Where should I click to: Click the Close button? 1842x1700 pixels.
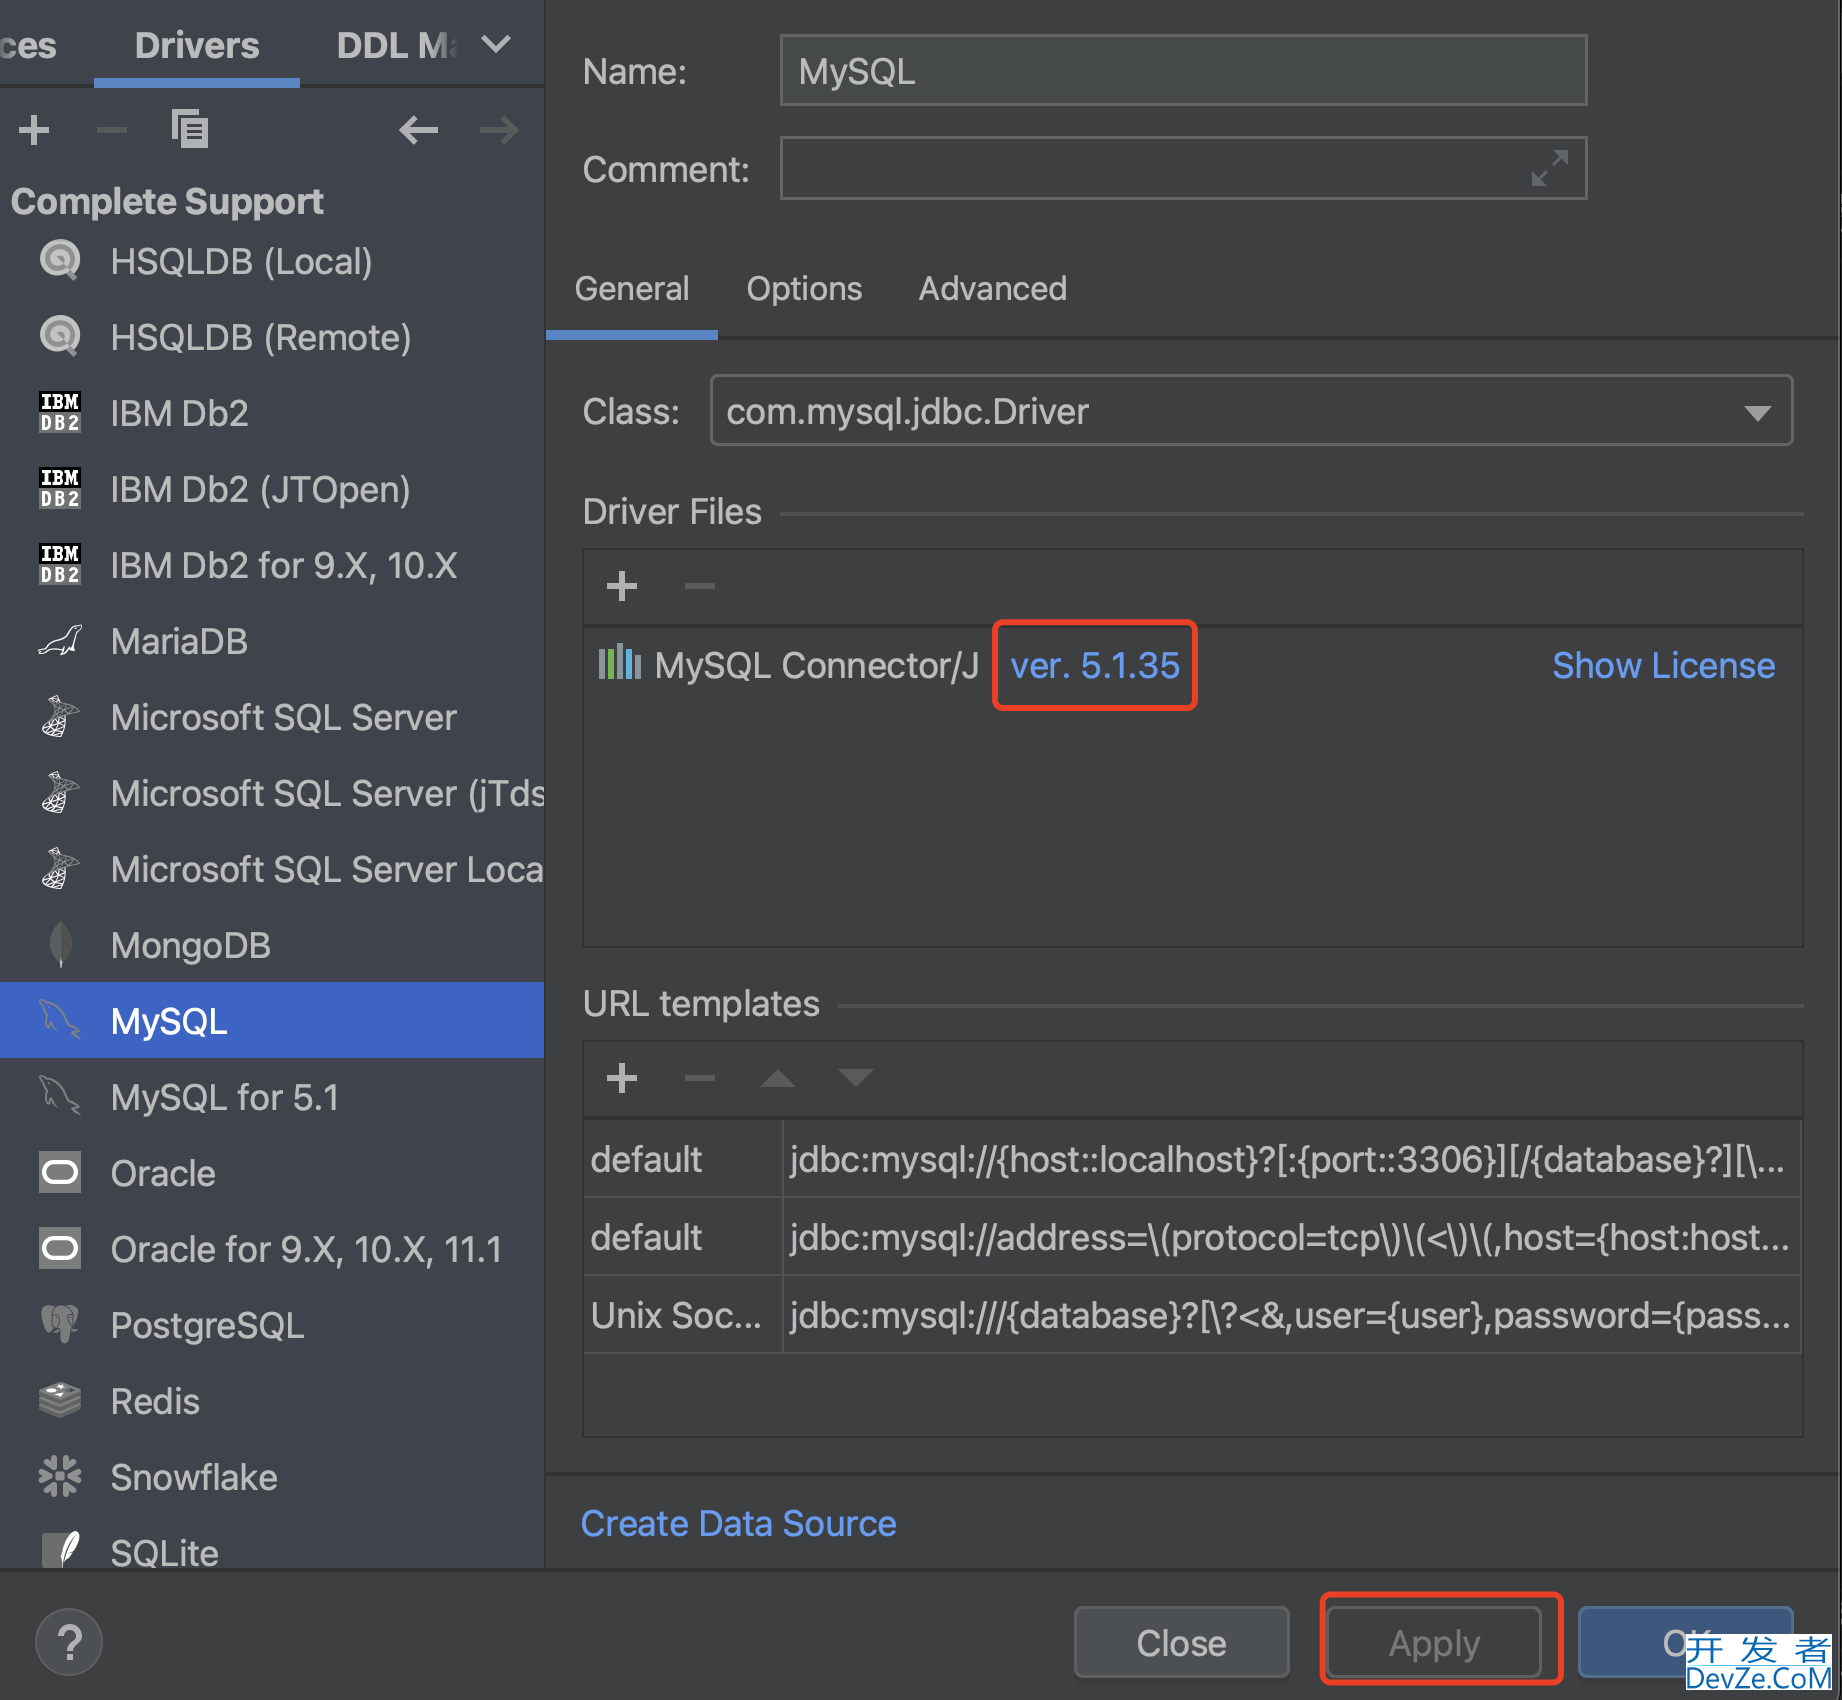point(1181,1643)
